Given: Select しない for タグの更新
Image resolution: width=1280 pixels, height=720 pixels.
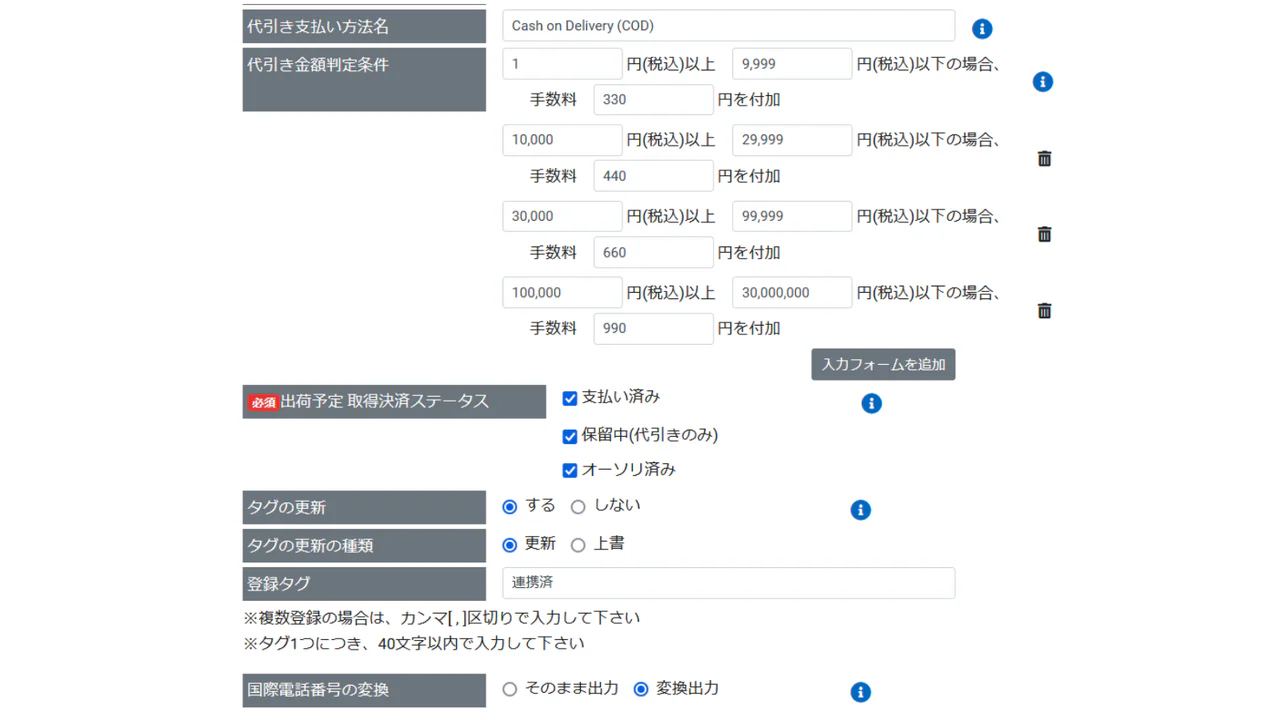Looking at the screenshot, I should [578, 507].
